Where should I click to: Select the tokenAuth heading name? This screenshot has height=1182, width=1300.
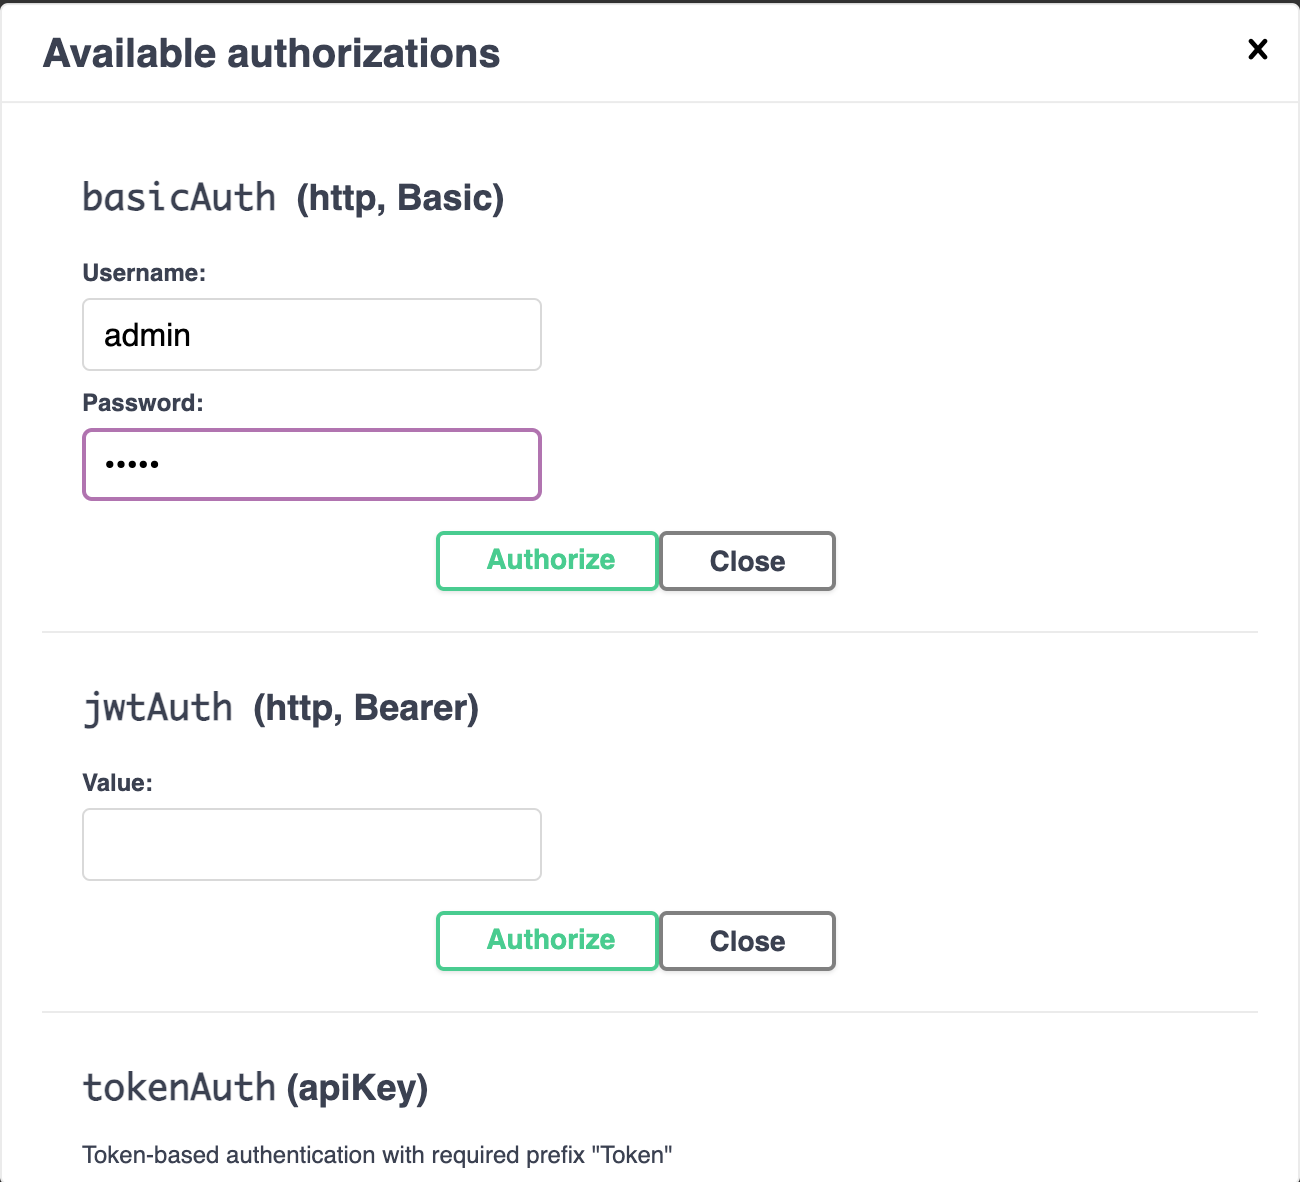179,1087
